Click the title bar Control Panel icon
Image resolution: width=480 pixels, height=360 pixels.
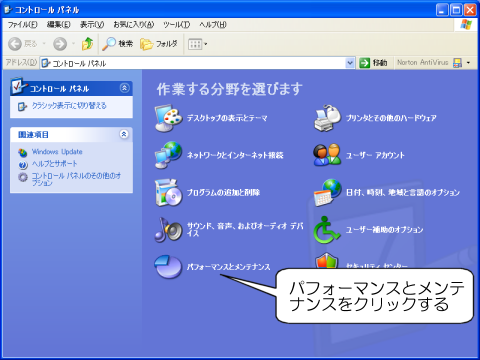click(8, 10)
